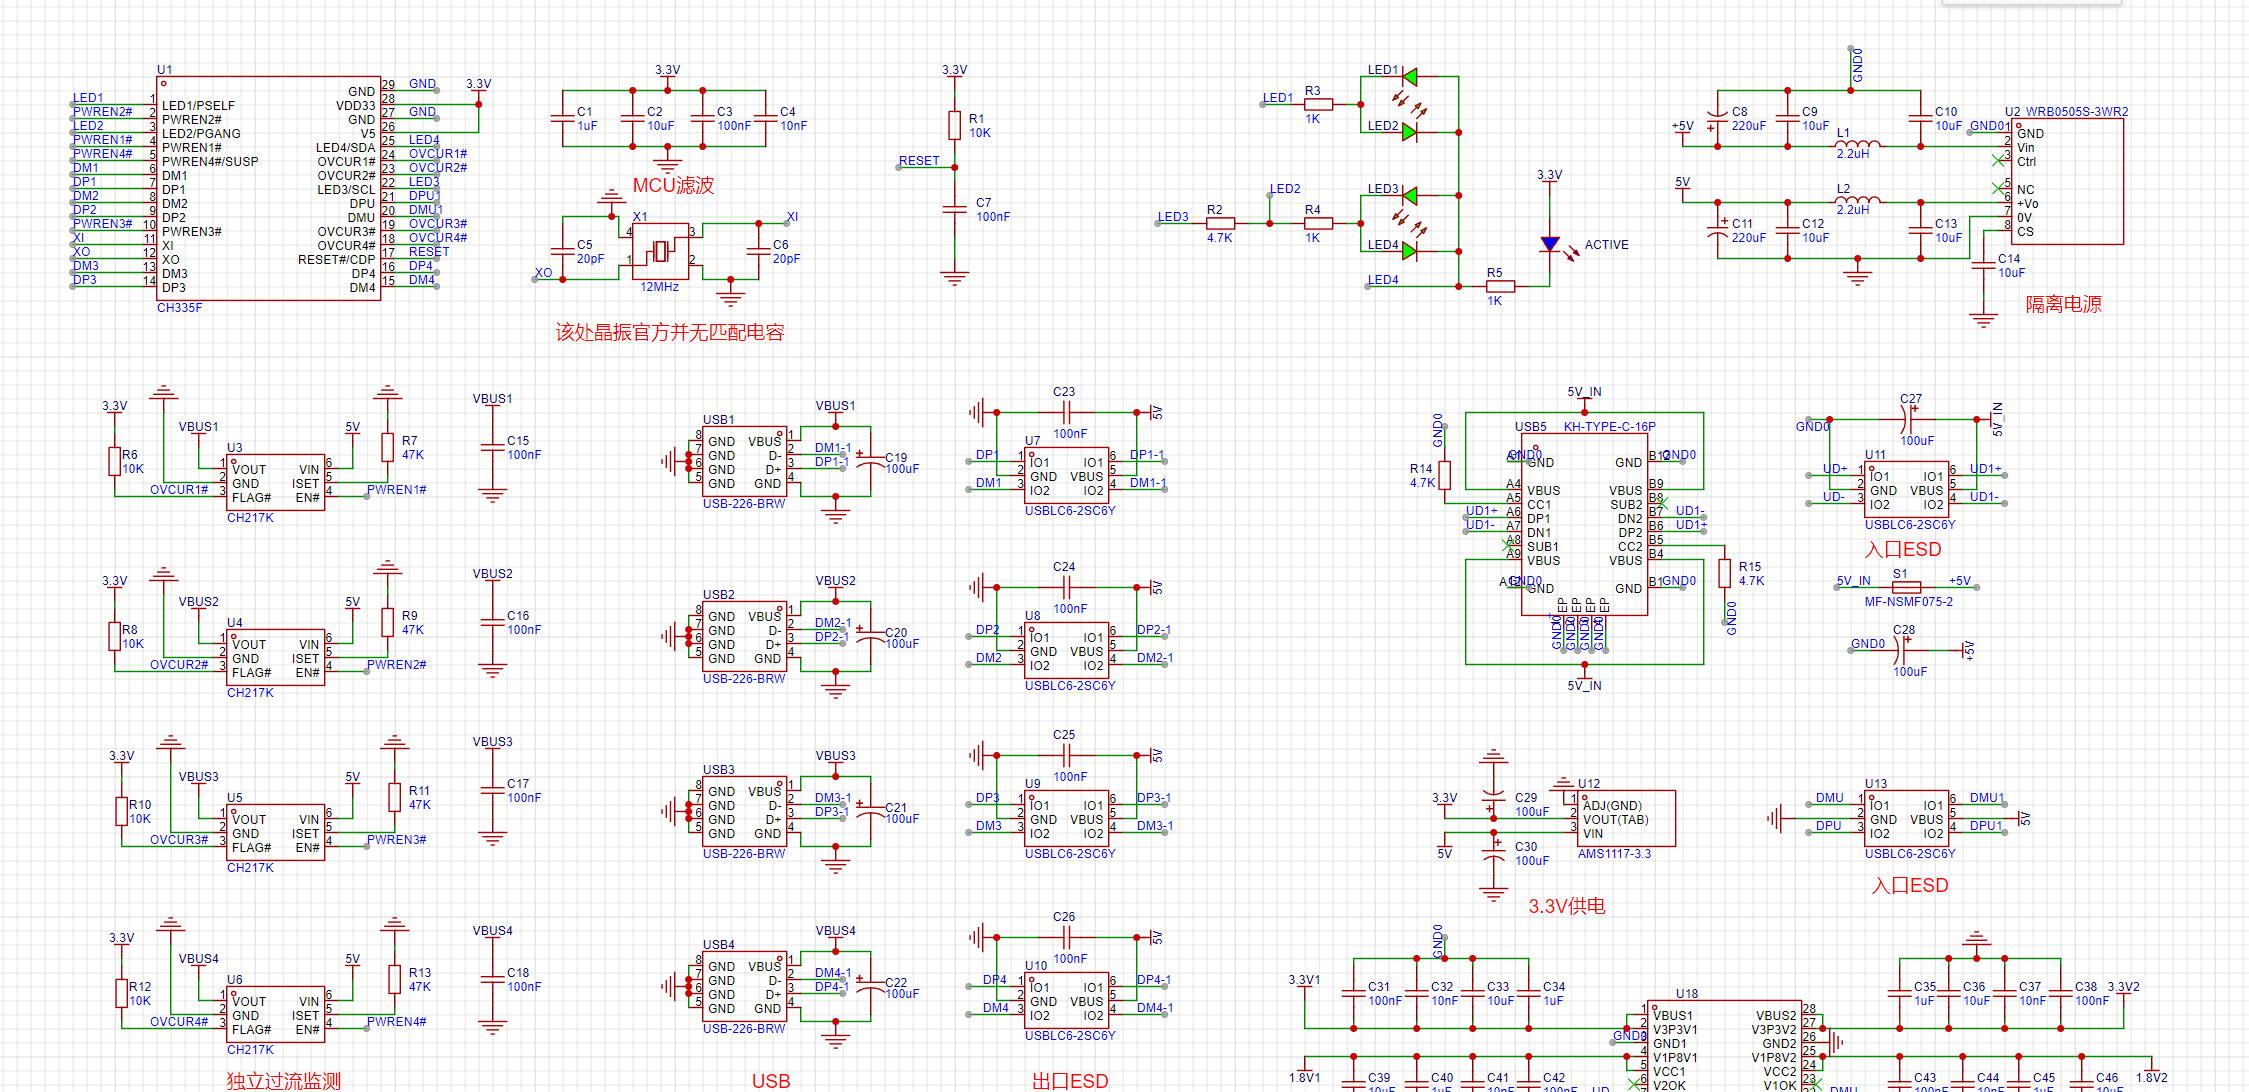Select the U9 USBLC6-2SC6Y ESD chip

pyautogui.click(x=1067, y=819)
